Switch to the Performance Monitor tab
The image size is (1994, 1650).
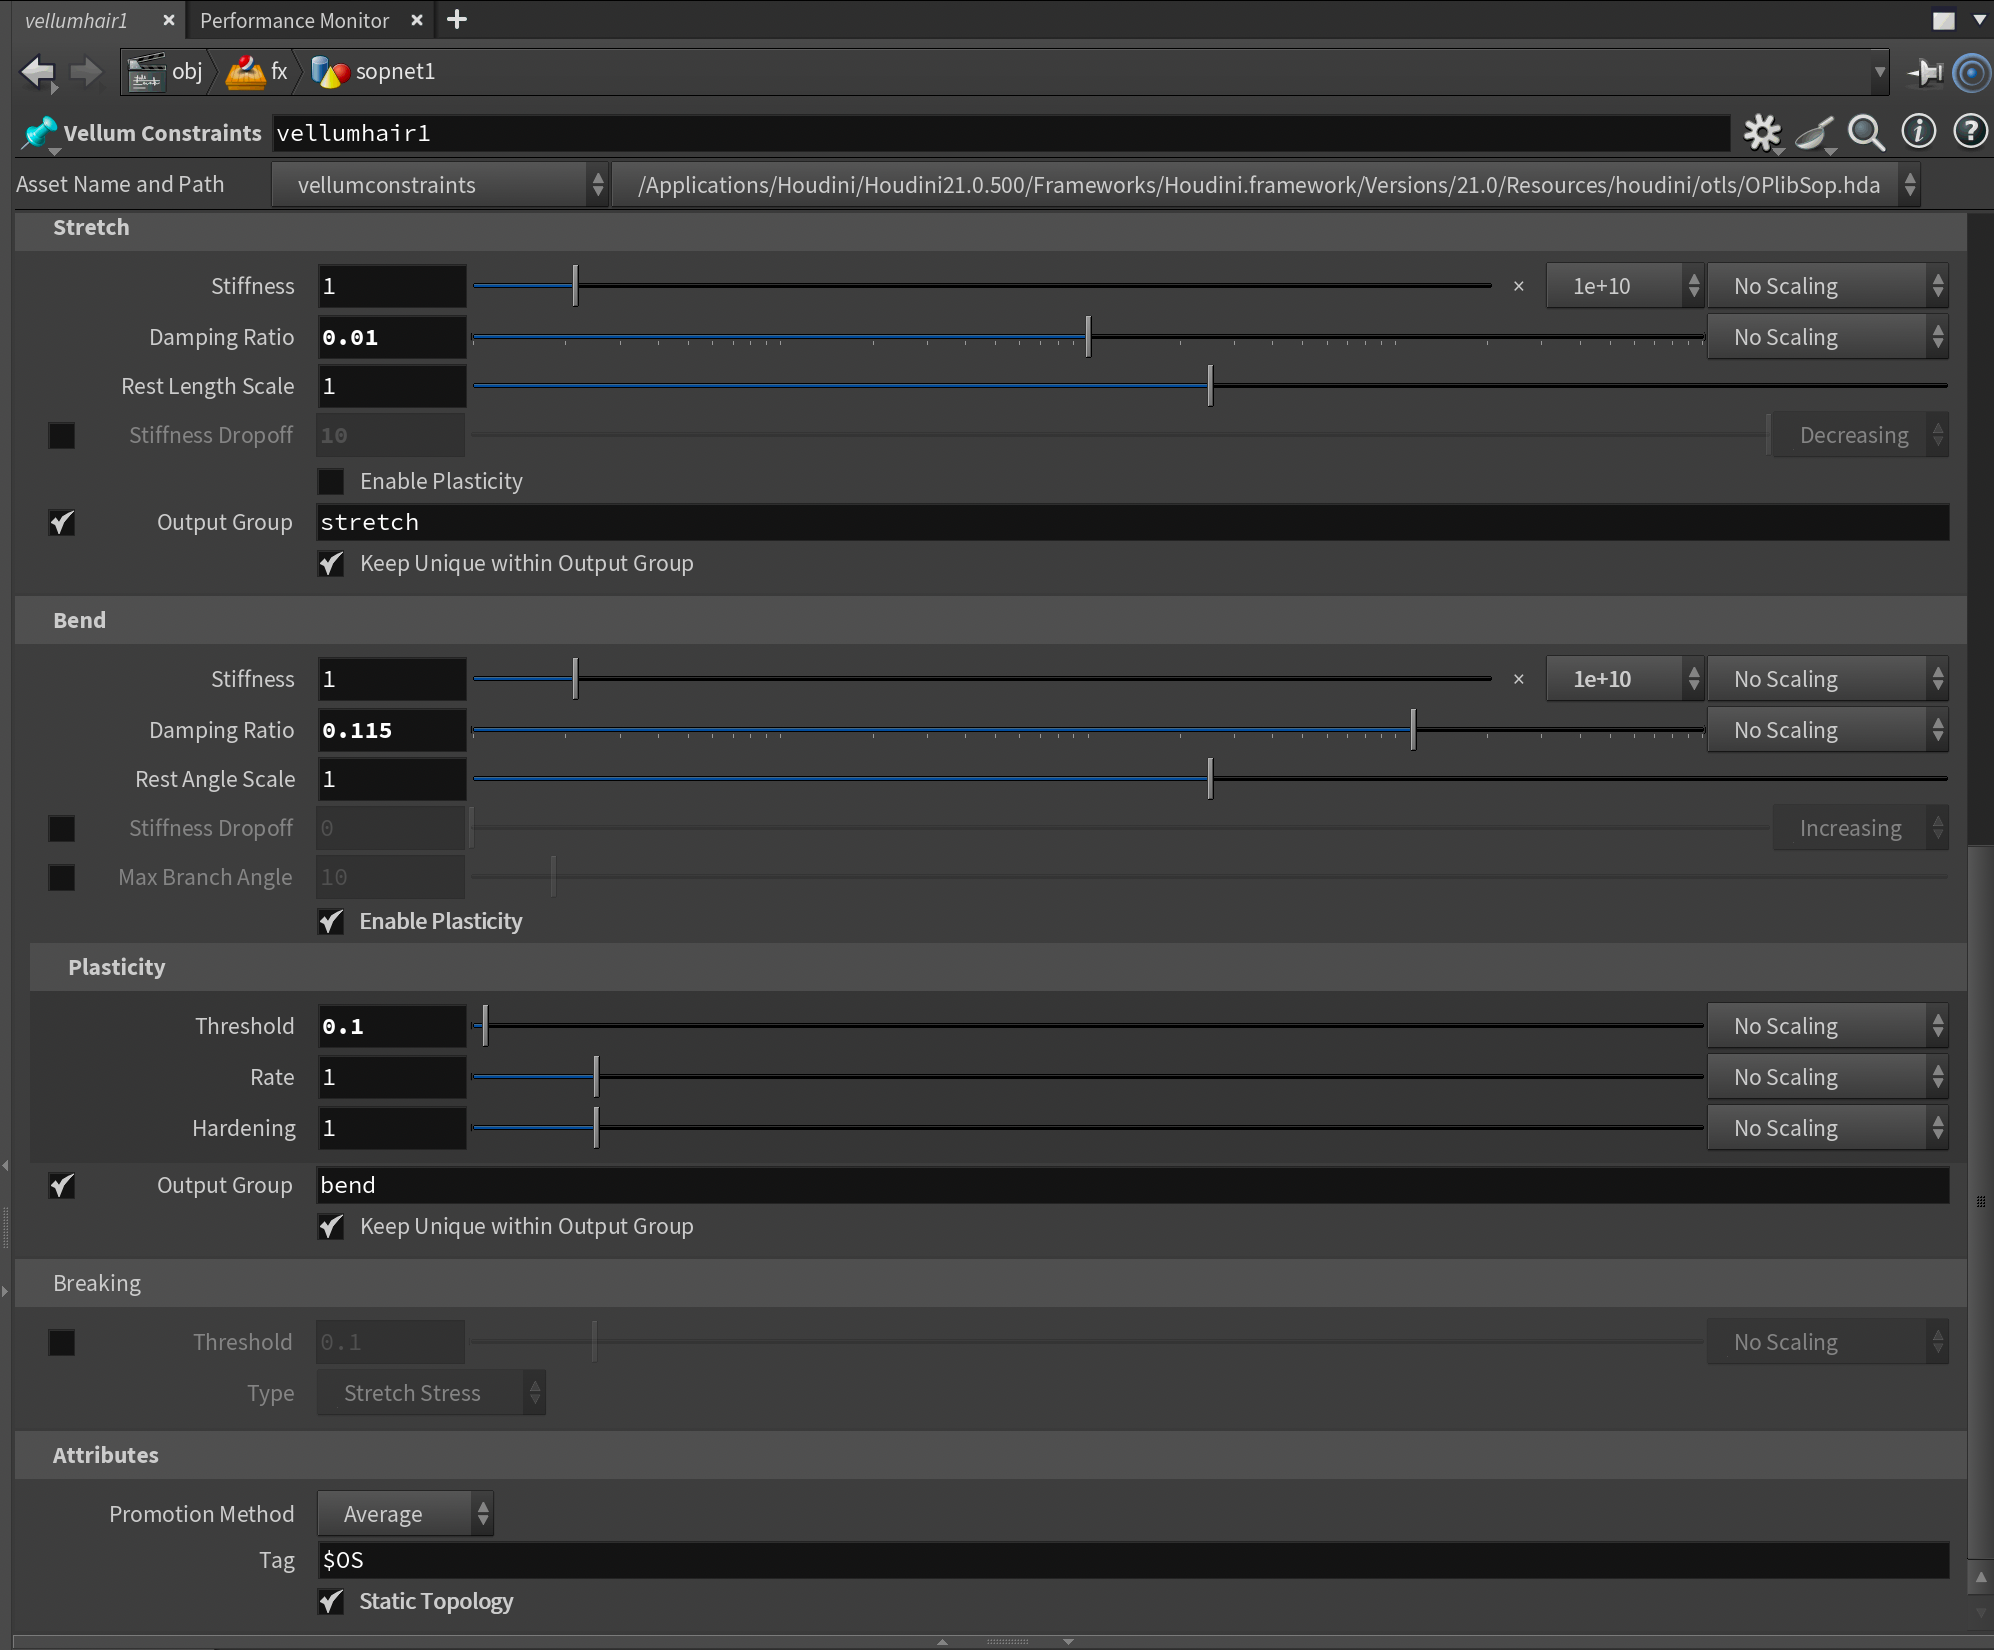[x=295, y=20]
